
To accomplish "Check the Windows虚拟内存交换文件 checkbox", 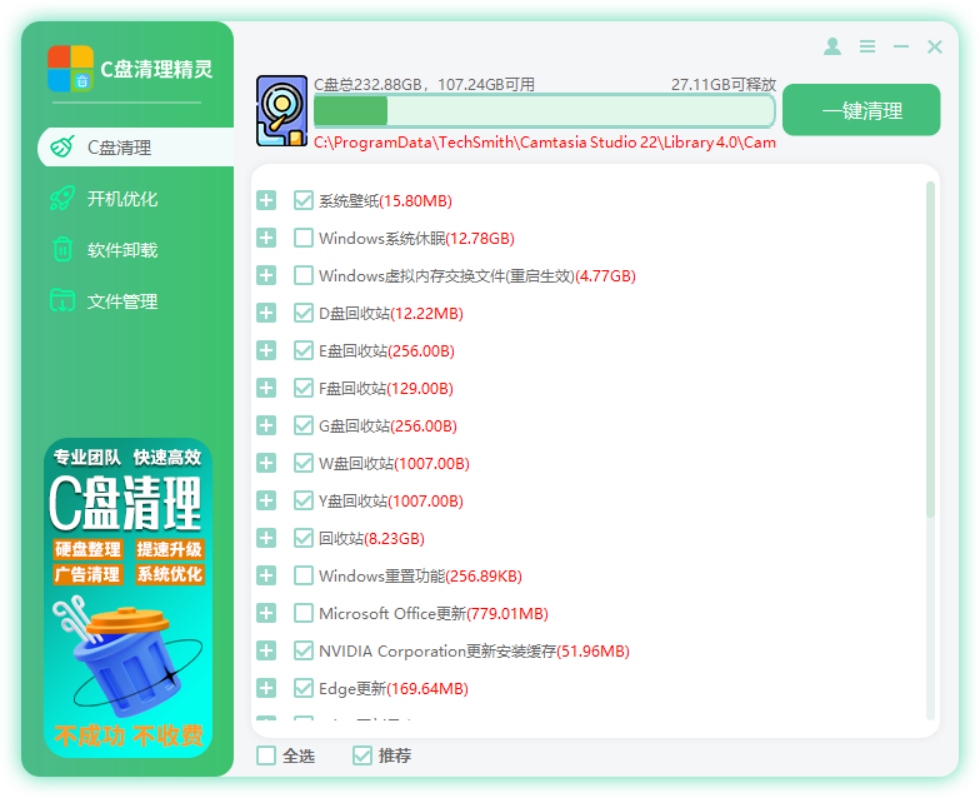I will (x=303, y=276).
